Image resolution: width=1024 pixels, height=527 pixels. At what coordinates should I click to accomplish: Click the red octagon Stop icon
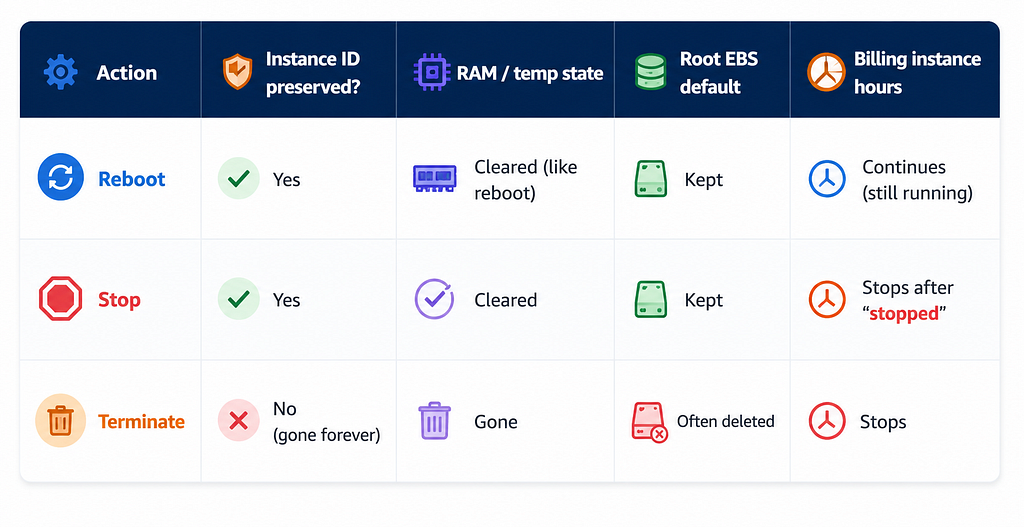click(61, 298)
